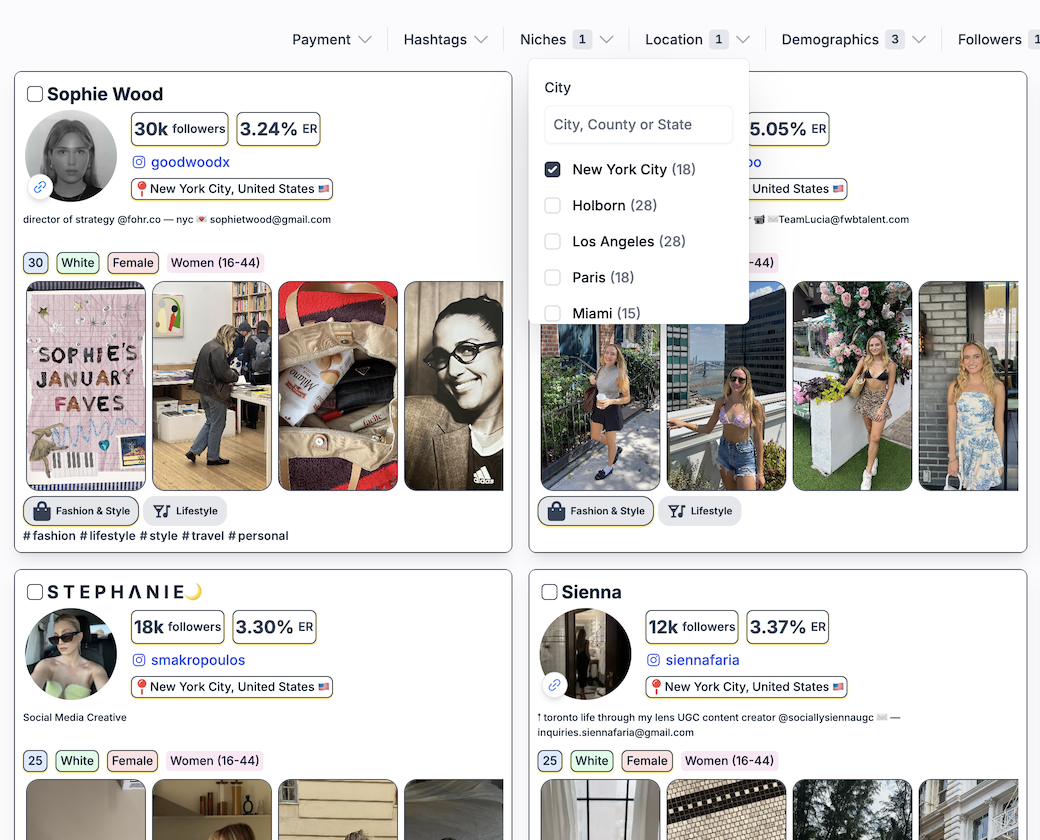
Task: Click the Sophie Wood name heading
Action: (105, 94)
